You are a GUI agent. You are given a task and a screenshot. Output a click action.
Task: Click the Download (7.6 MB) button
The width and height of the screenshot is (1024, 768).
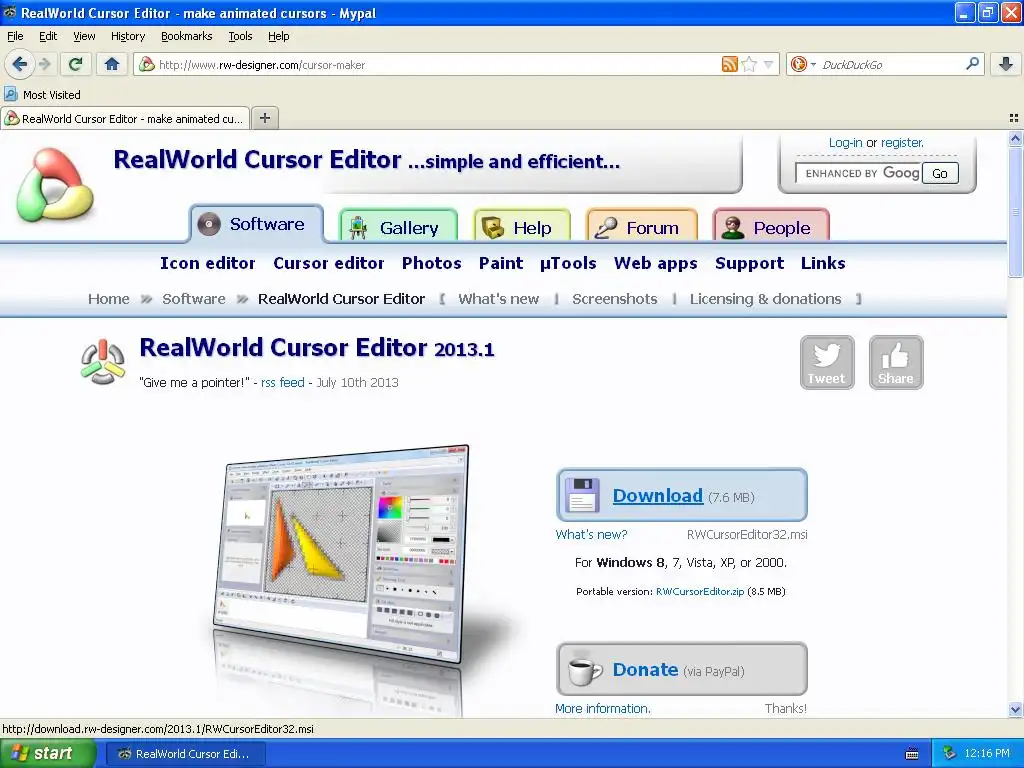point(682,496)
